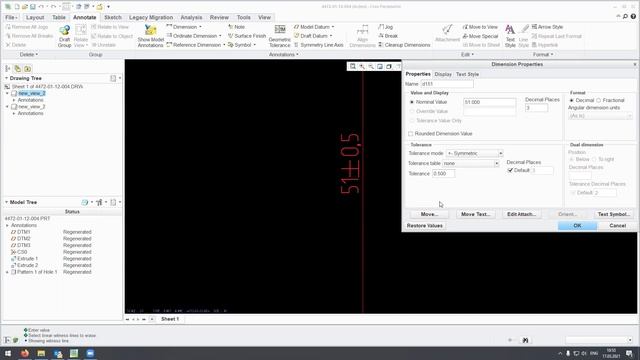Click the Tolerance value field

[x=444, y=173]
